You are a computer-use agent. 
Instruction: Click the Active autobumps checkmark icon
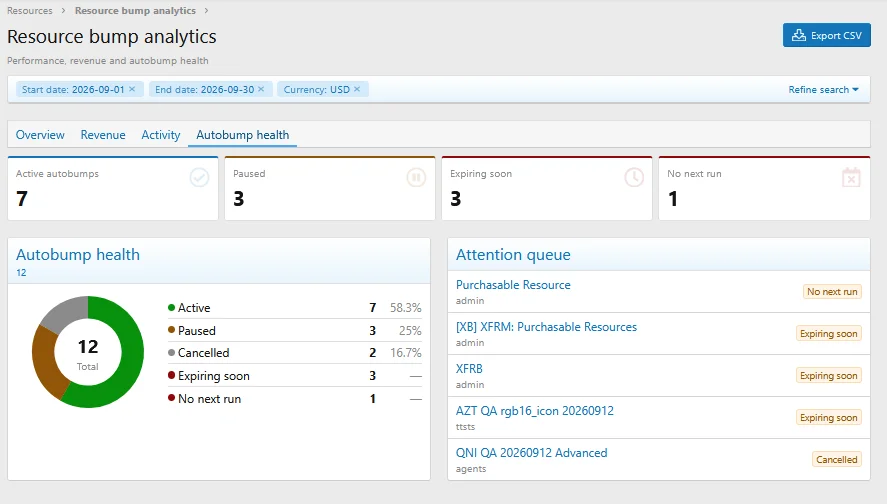pyautogui.click(x=199, y=178)
